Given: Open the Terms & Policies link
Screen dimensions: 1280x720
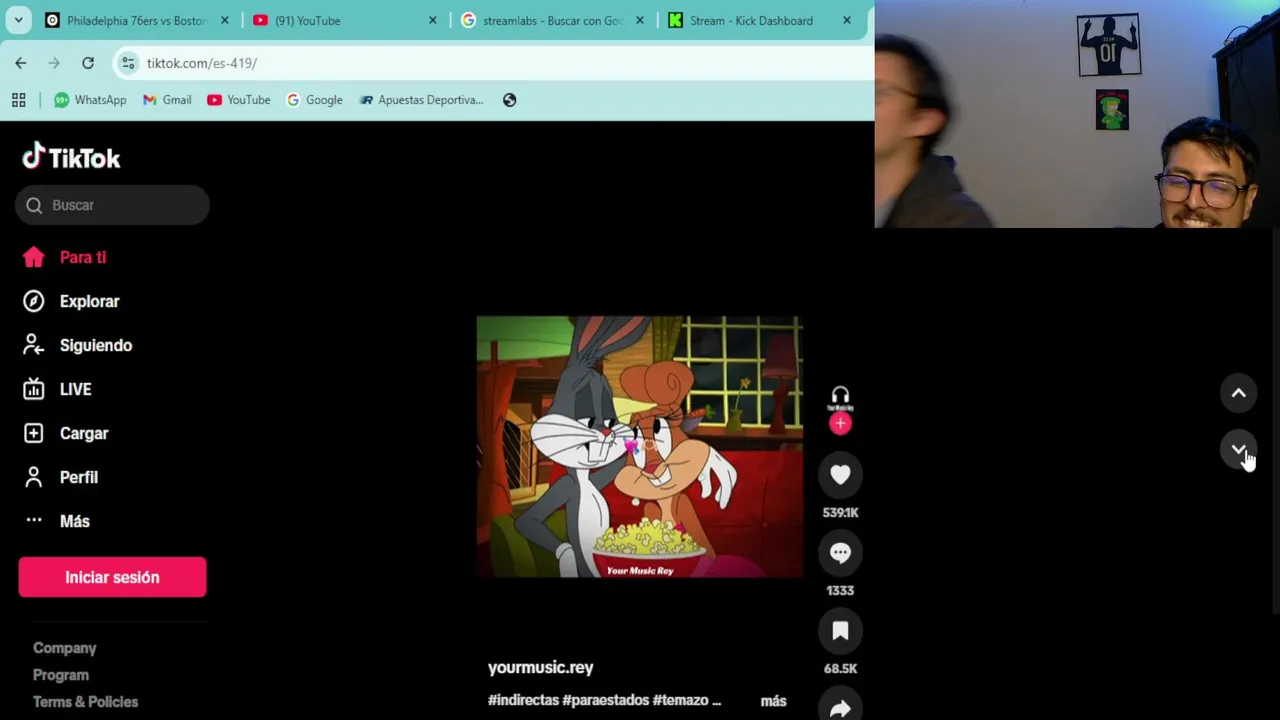Looking at the screenshot, I should pyautogui.click(x=86, y=702).
